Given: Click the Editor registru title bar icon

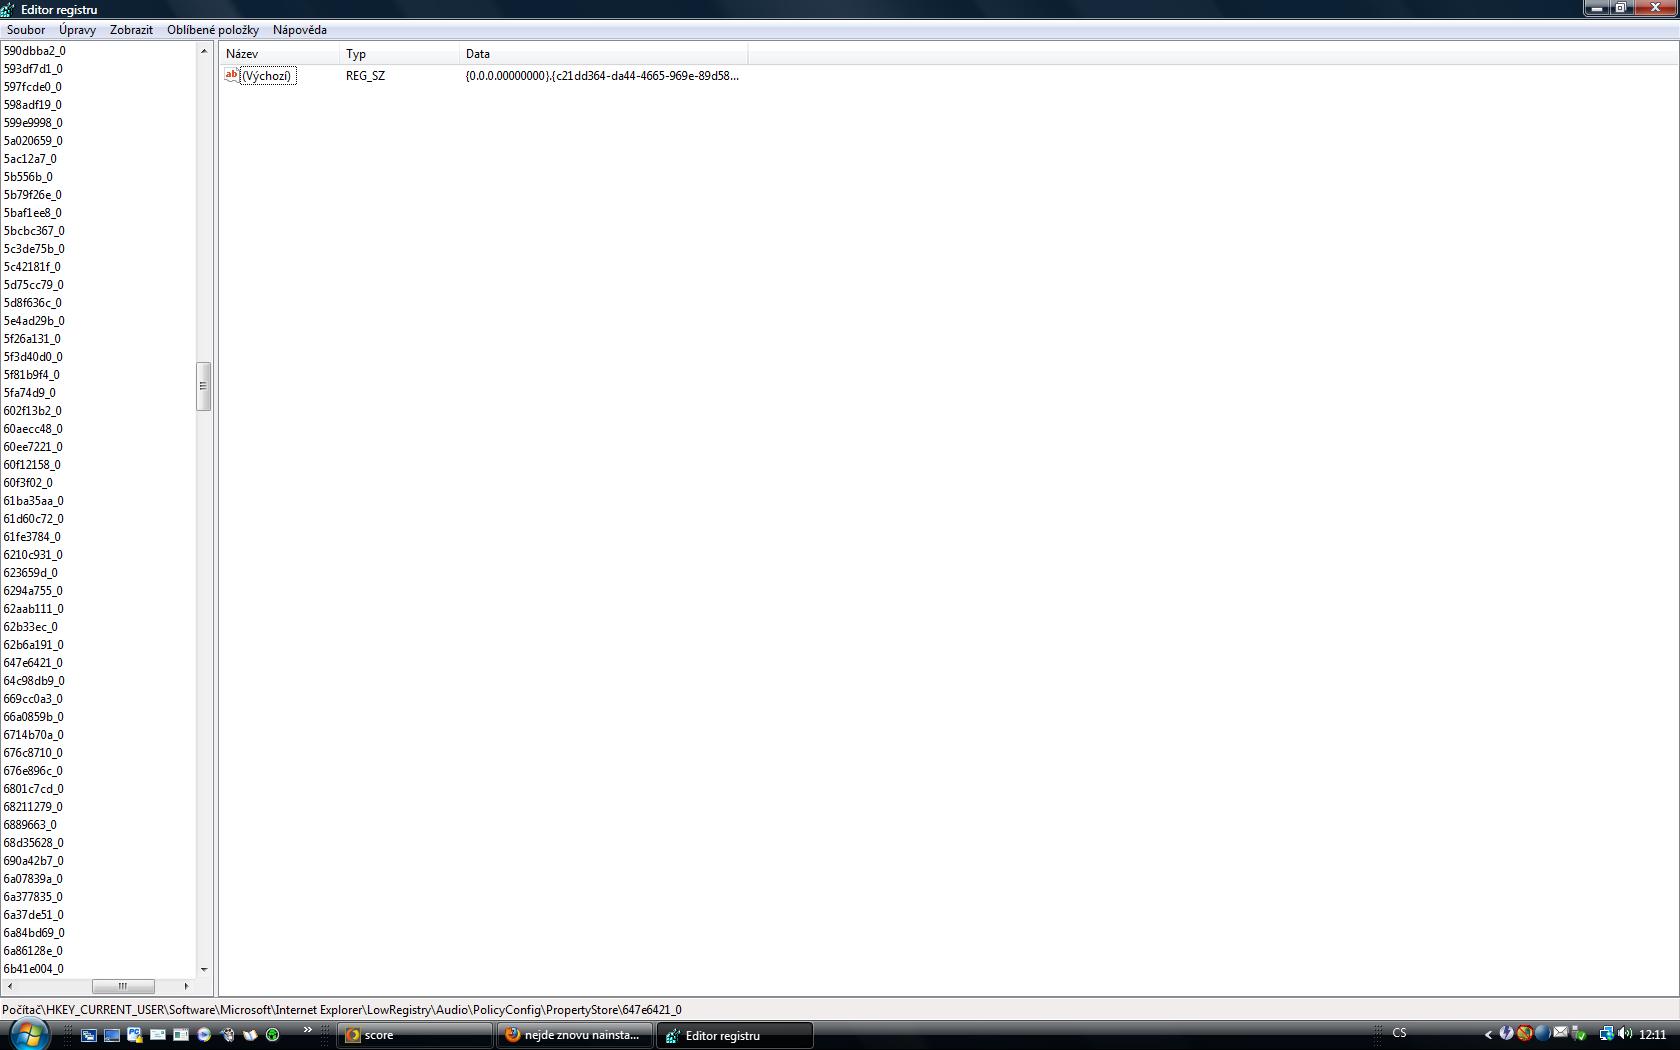Looking at the screenshot, I should point(8,9).
